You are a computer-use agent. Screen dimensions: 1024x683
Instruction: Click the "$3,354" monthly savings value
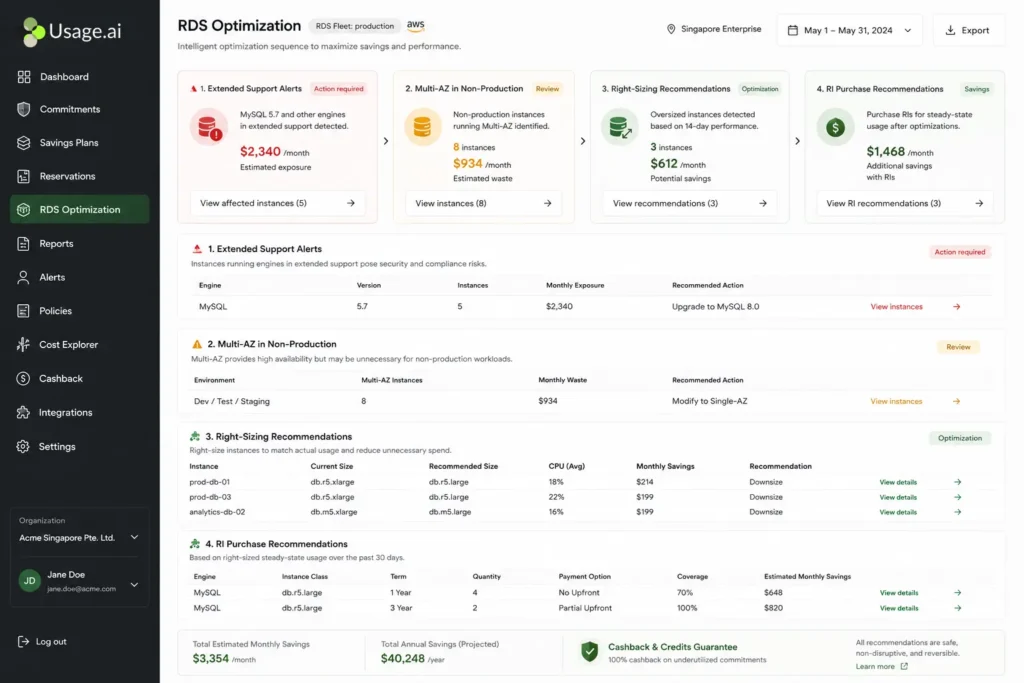coord(210,659)
